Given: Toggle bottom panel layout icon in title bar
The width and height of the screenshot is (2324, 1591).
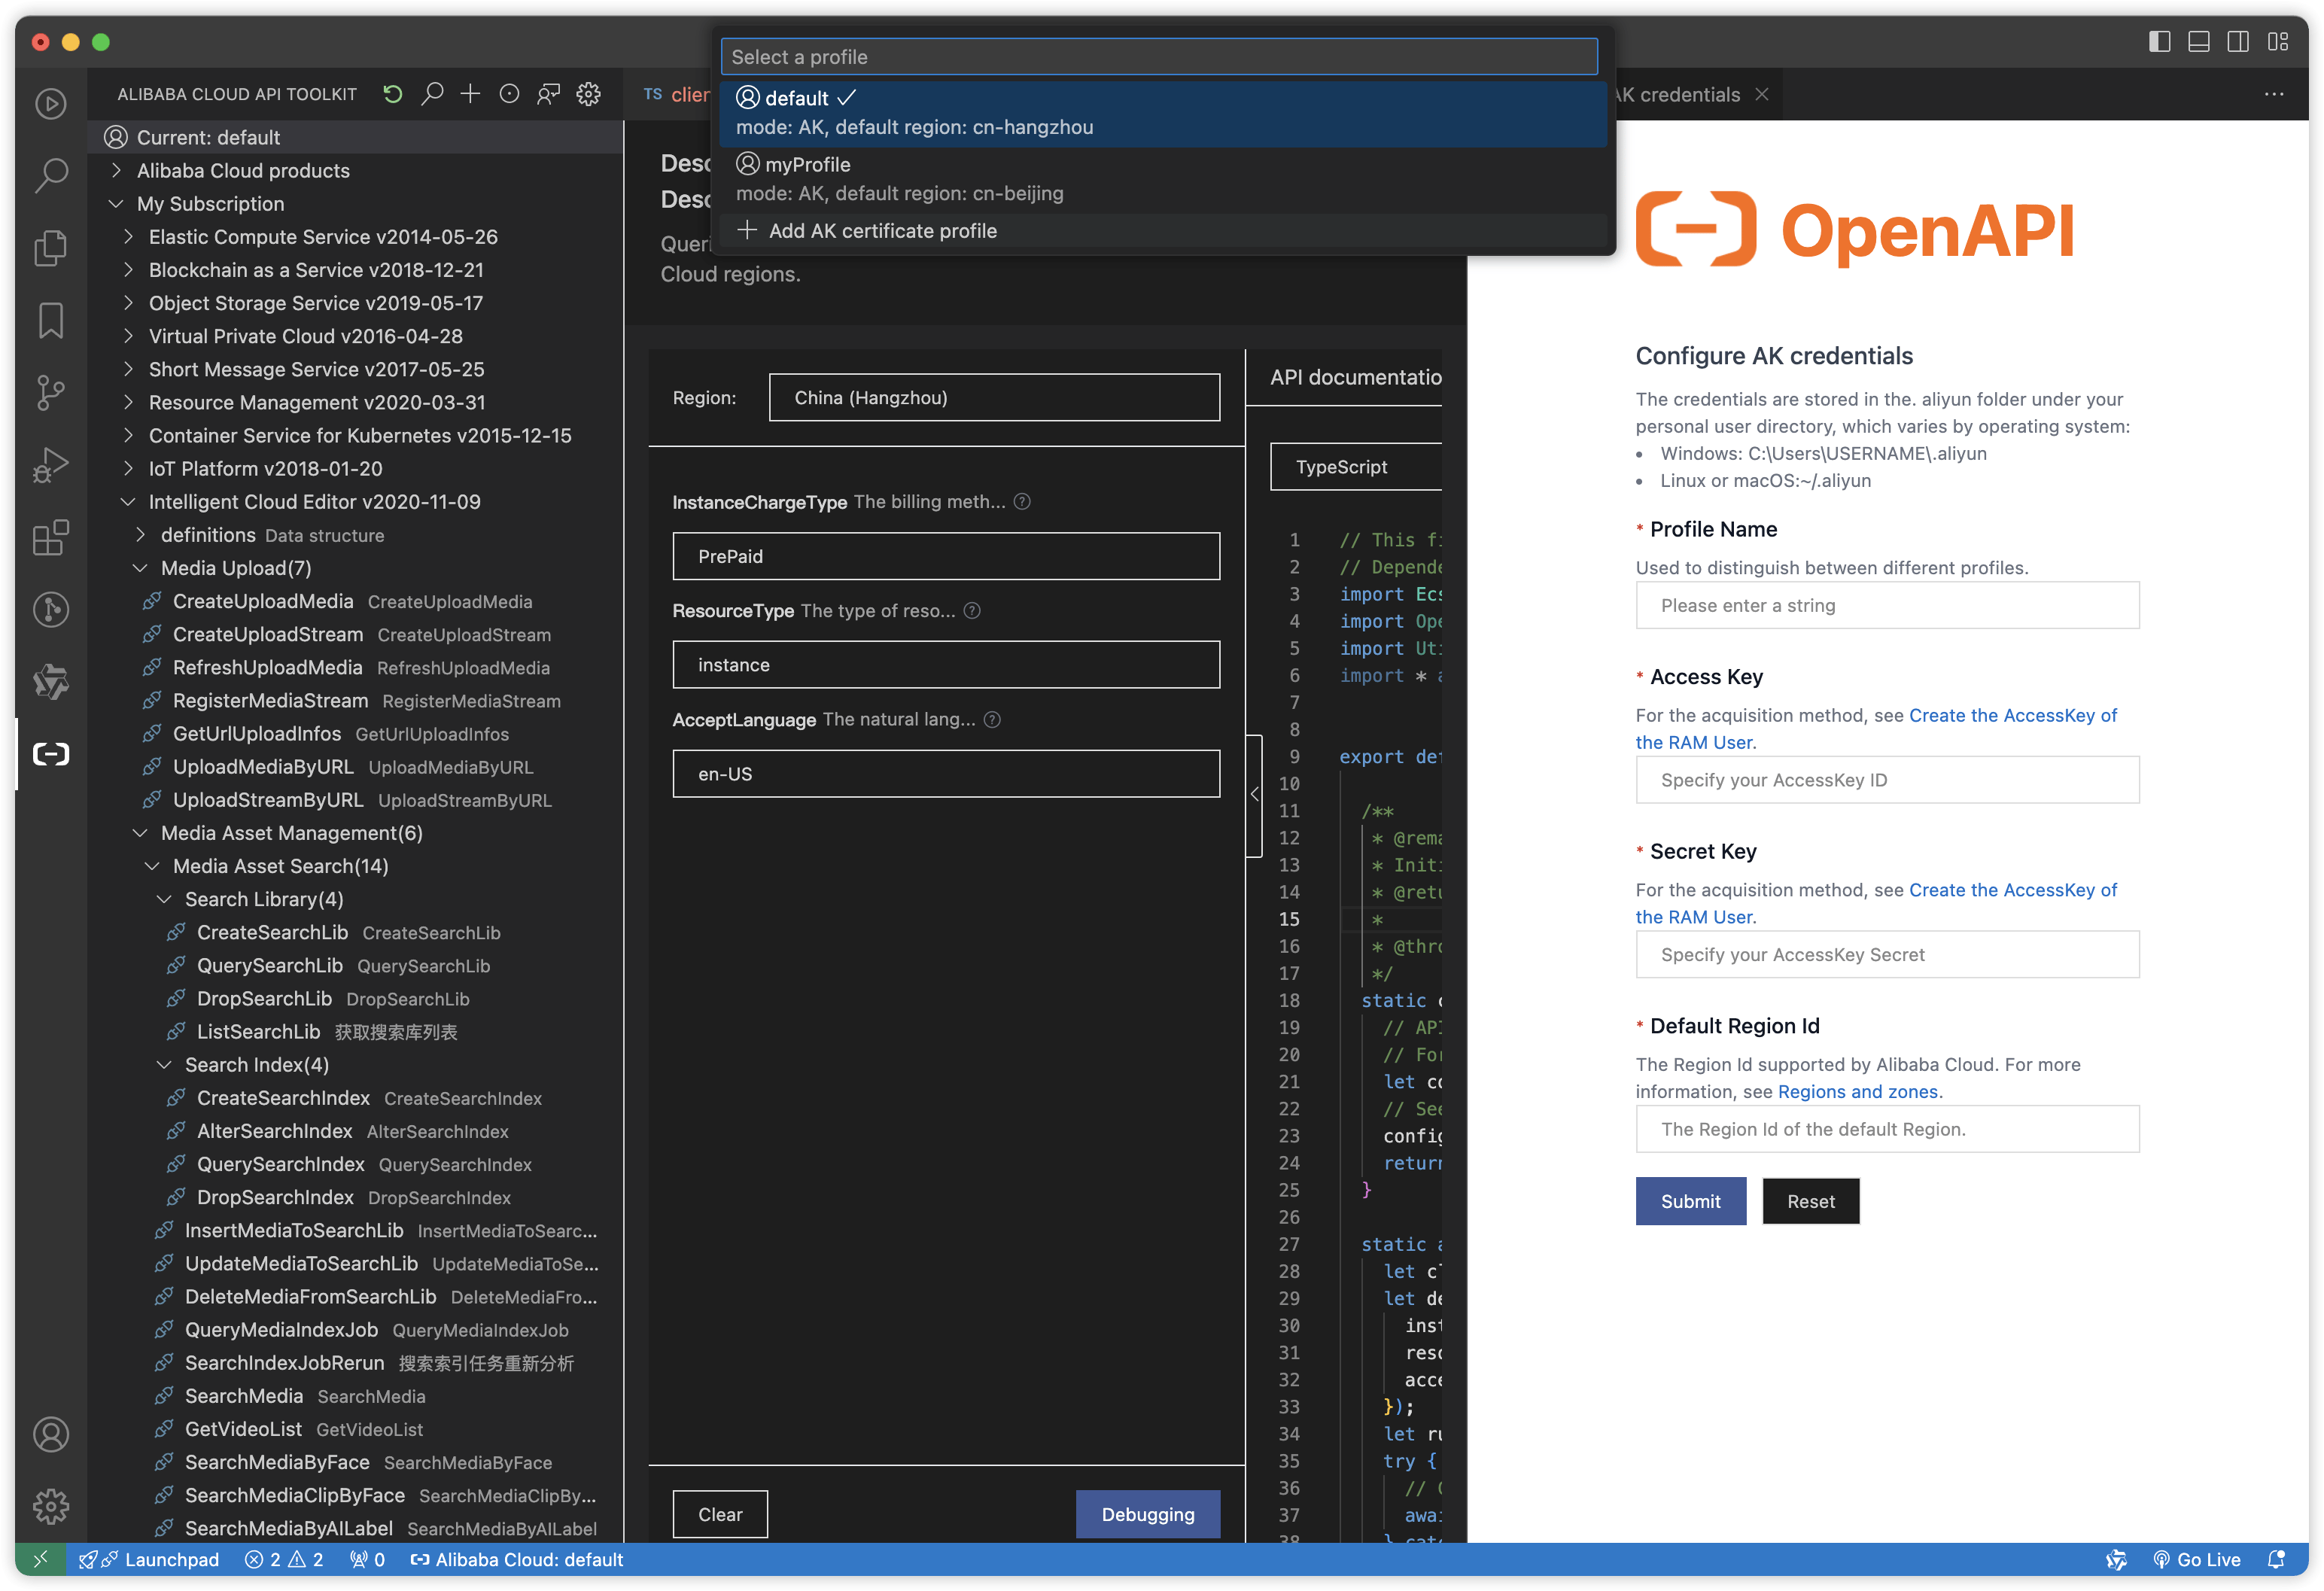Looking at the screenshot, I should coord(2199,41).
